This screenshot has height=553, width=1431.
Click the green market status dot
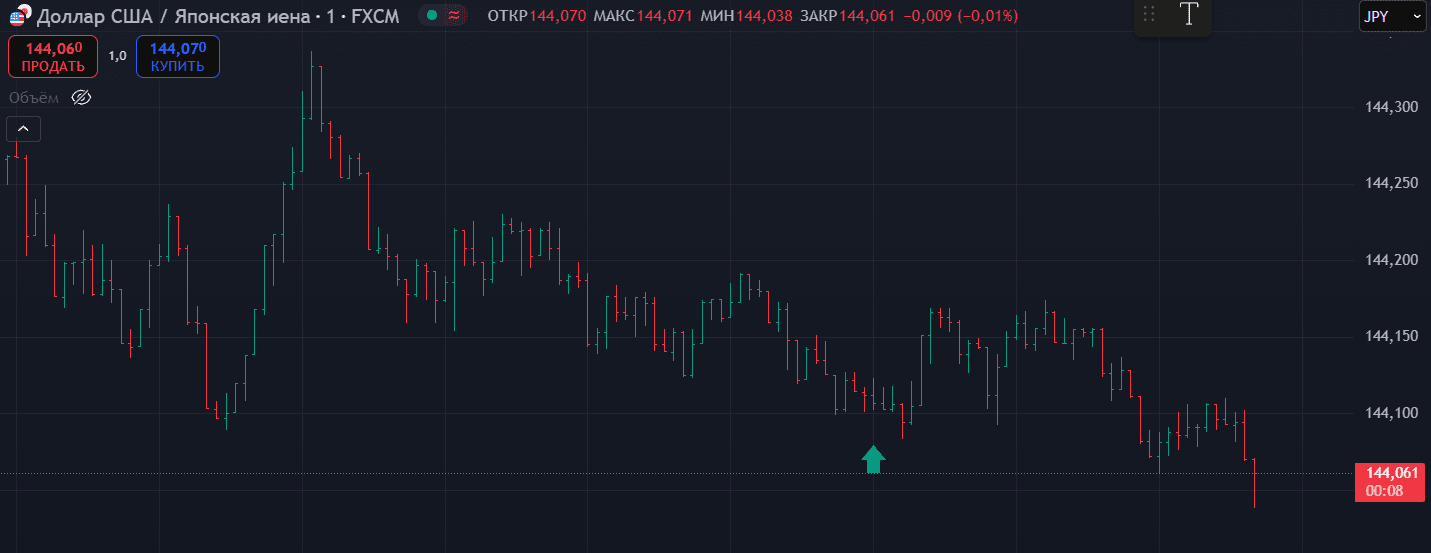click(431, 16)
